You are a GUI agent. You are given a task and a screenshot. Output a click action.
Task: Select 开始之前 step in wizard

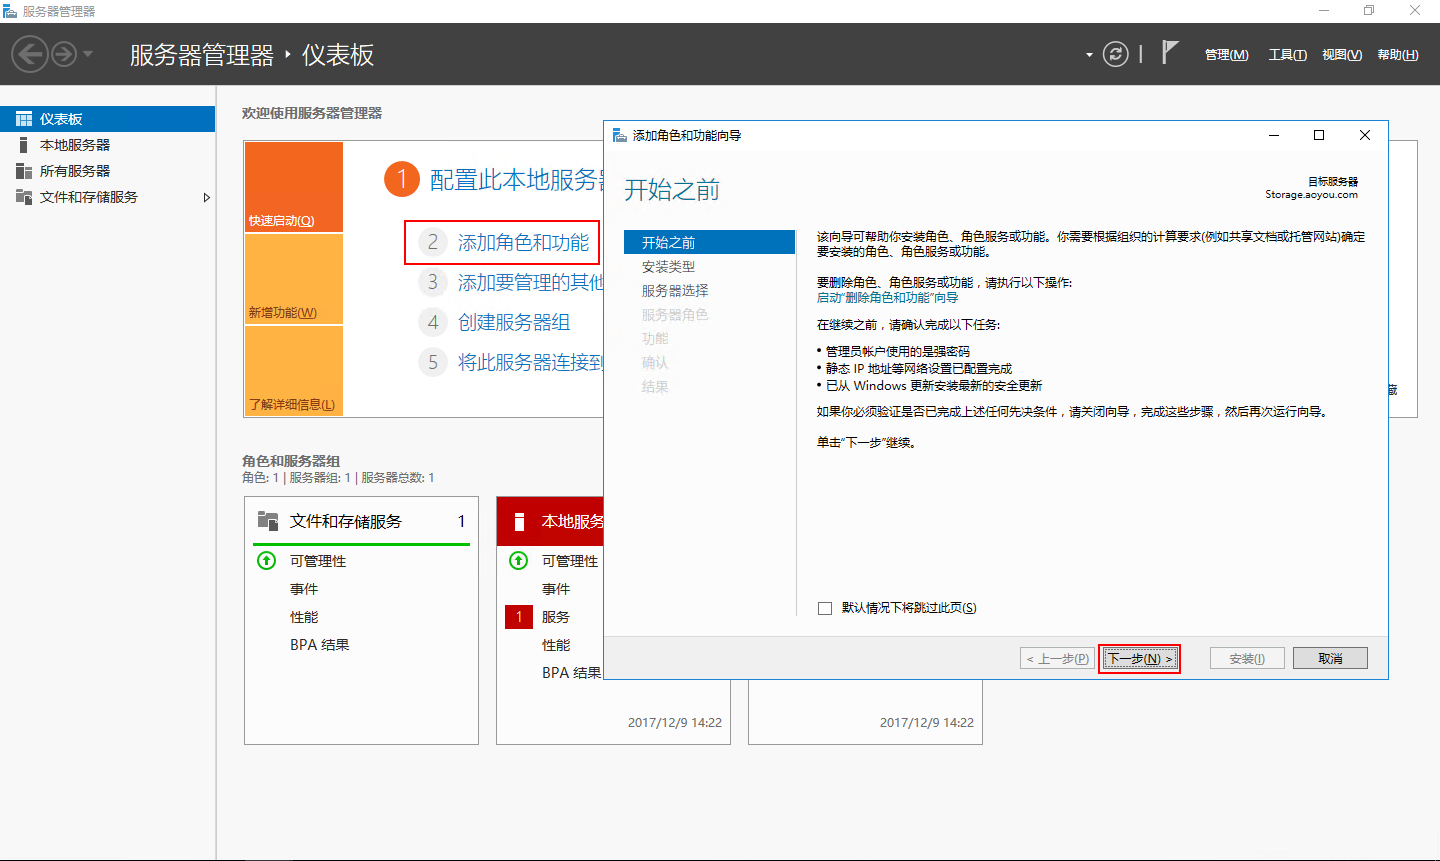coord(709,242)
